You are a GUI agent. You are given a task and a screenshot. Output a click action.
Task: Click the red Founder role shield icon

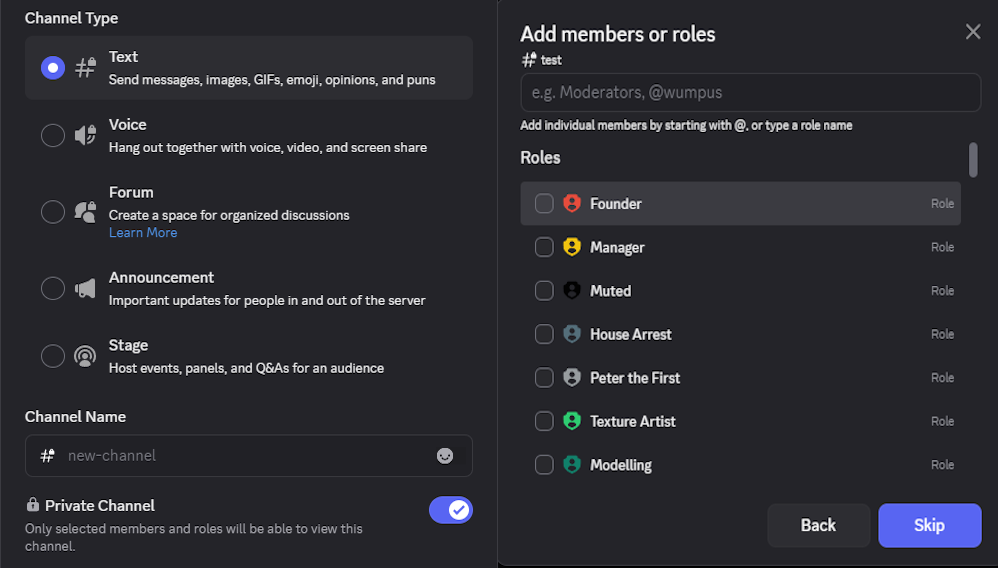pyautogui.click(x=572, y=203)
